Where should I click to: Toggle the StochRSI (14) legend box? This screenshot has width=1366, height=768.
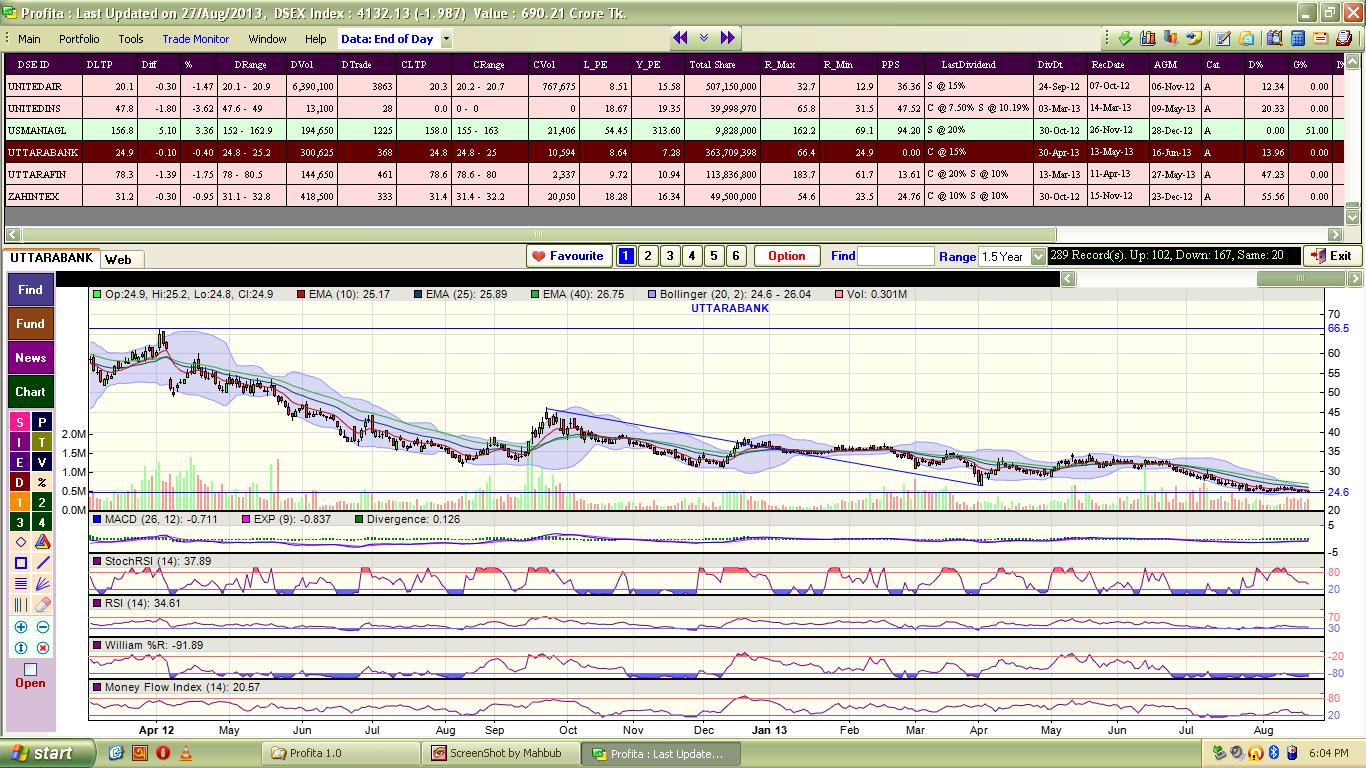click(x=97, y=561)
